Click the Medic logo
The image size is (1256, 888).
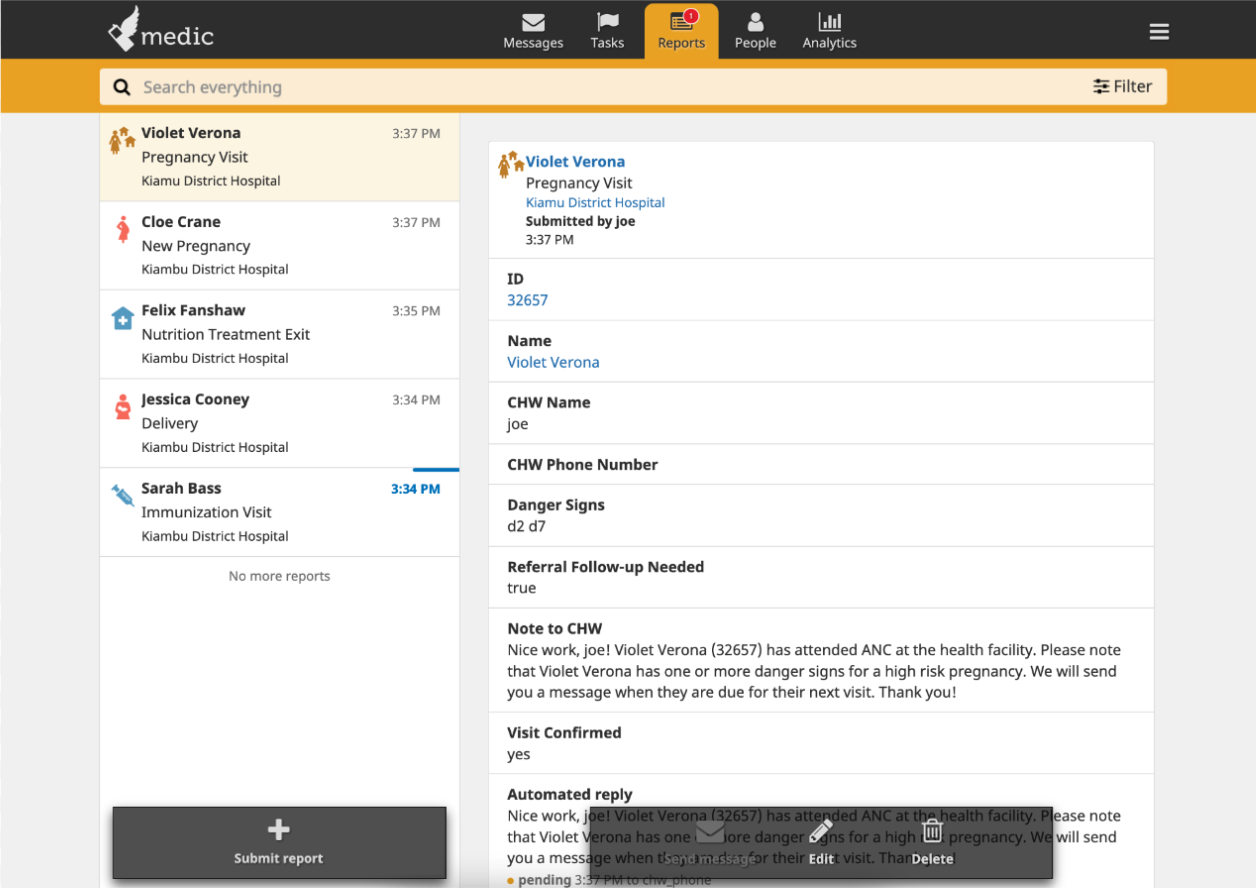click(161, 30)
